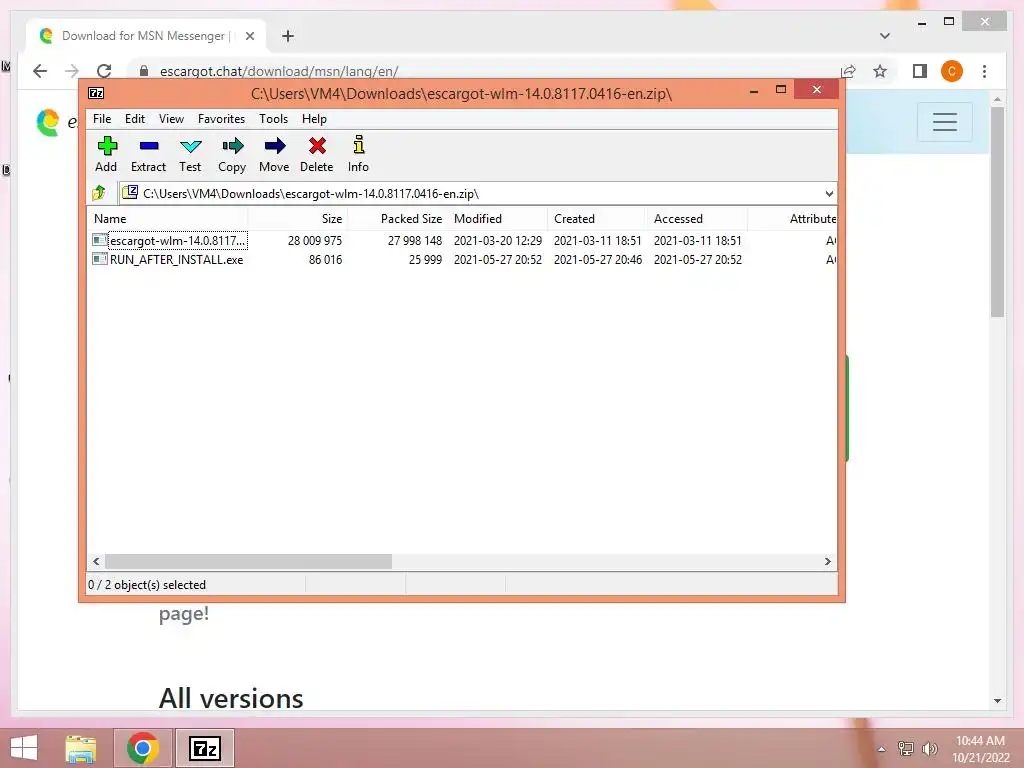Viewport: 1024px width, 768px height.
Task: Click the 2021-05-27 20:46 created date
Action: click(598, 259)
